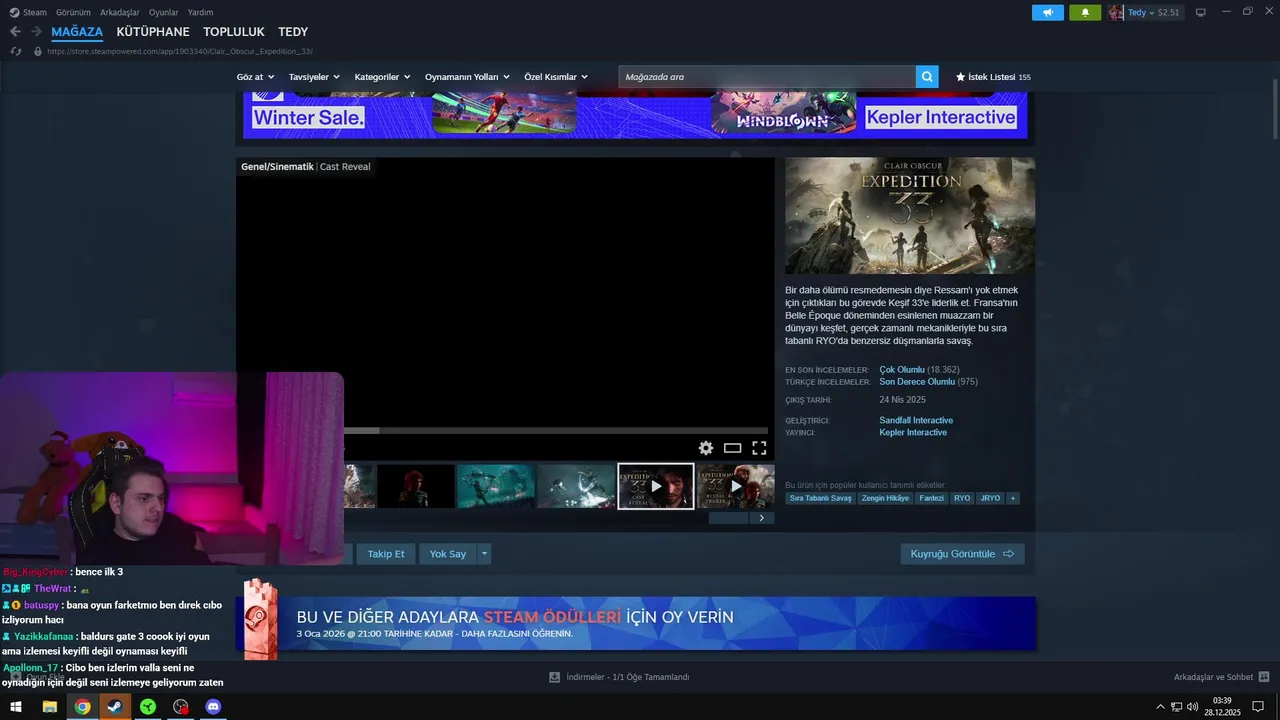Expand the Tavsiyeler dropdown
The width and height of the screenshot is (1280, 720).
[314, 77]
